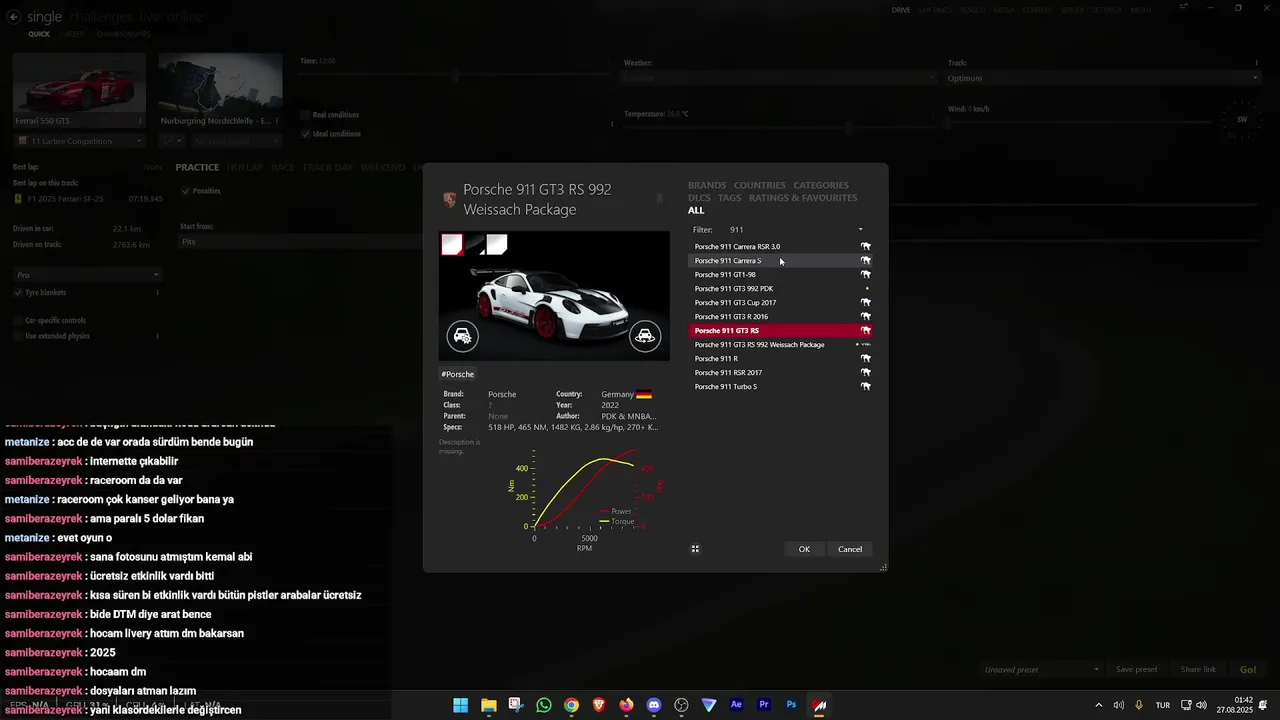Click the Kunos icon on GT3 Cup 2017 row
This screenshot has height=720, width=1280.
(866, 303)
